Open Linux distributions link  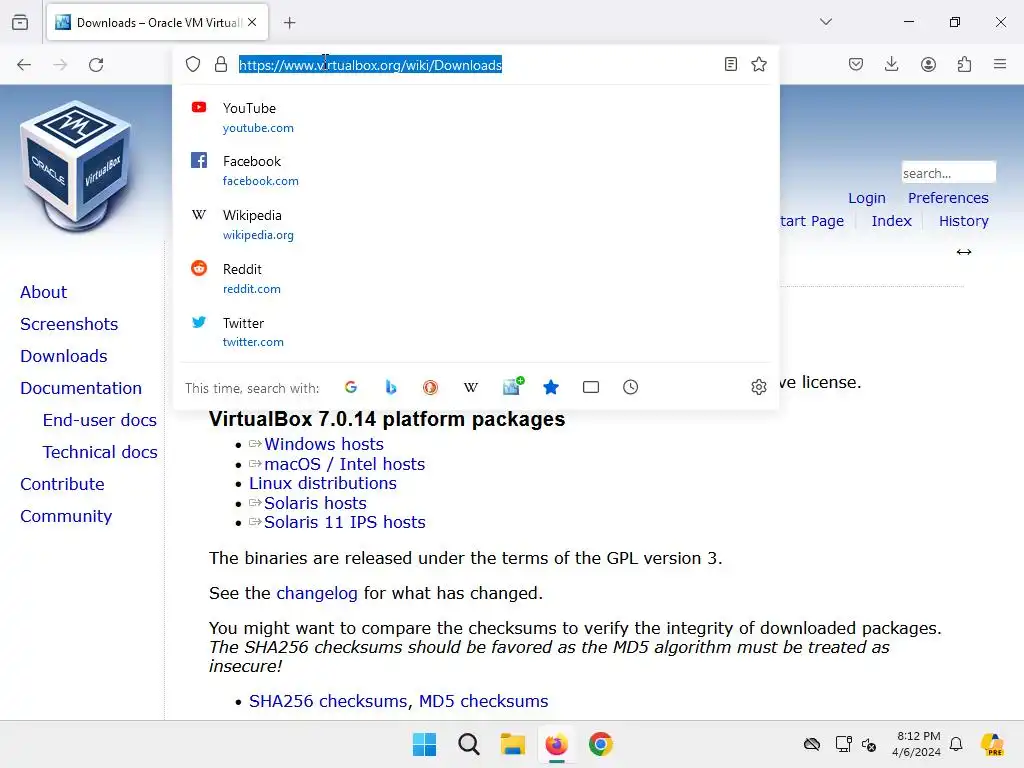pos(323,483)
